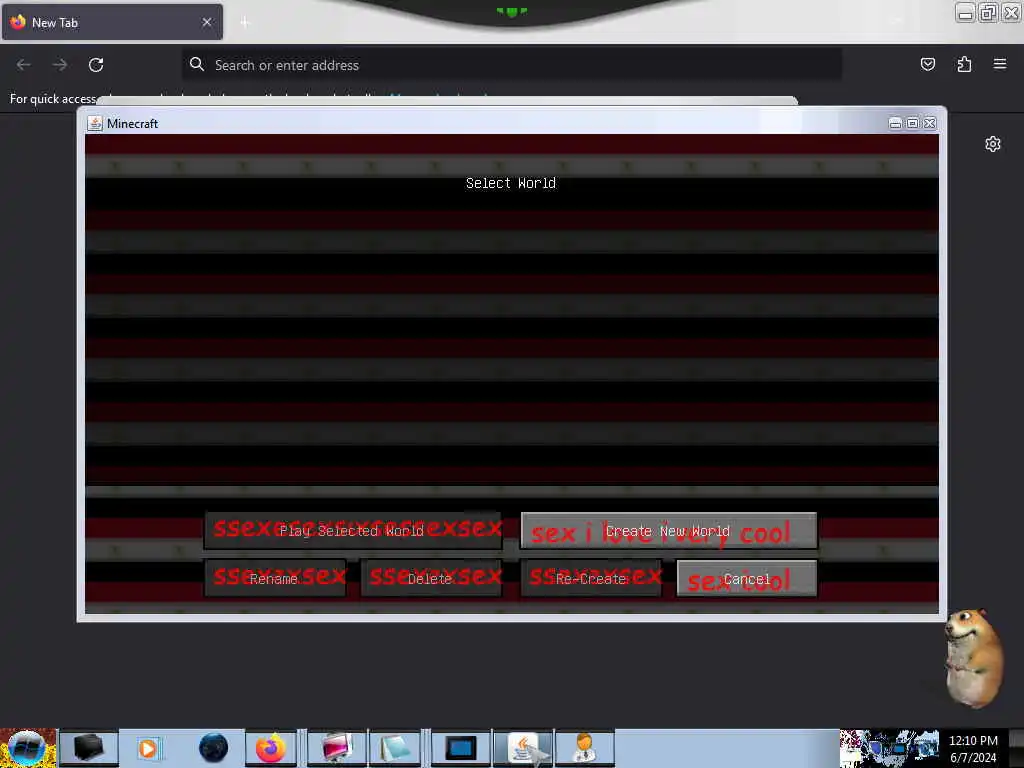The height and width of the screenshot is (768, 1024).
Task: Open Firefox extensions menu
Action: tap(964, 64)
